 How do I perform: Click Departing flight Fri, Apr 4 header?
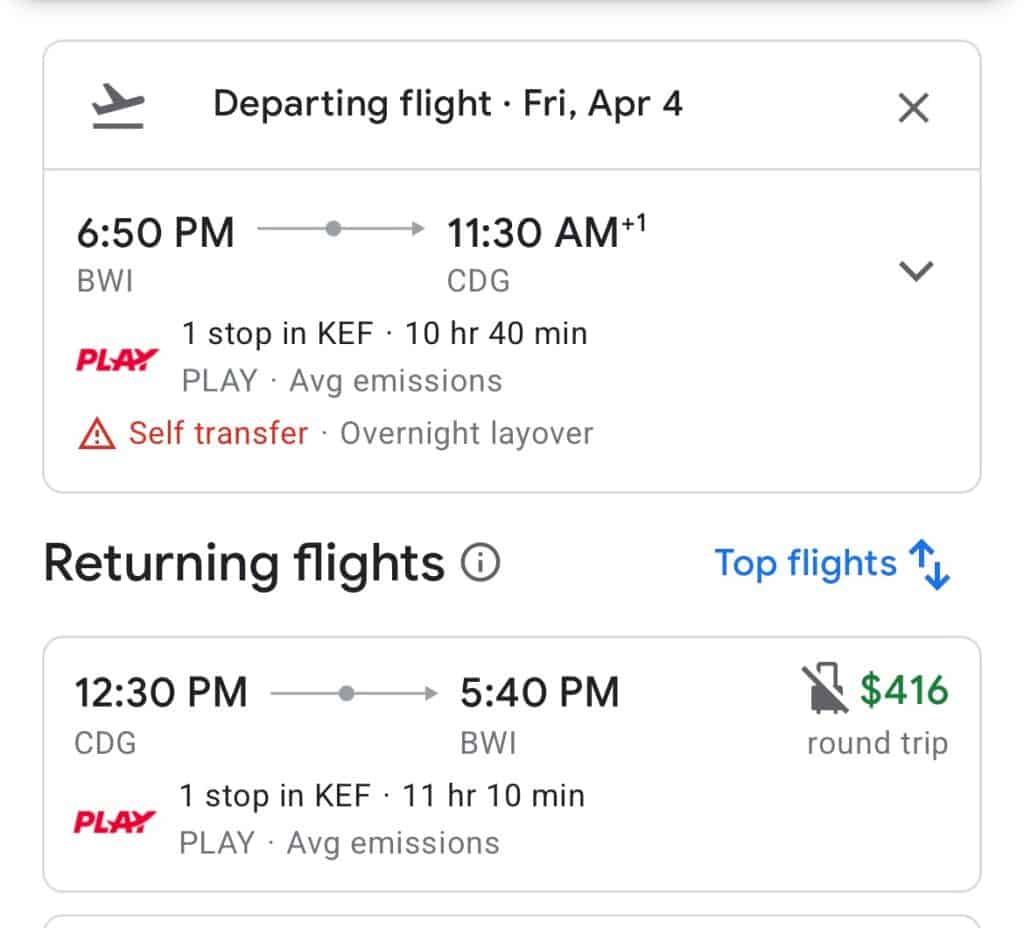tap(447, 105)
